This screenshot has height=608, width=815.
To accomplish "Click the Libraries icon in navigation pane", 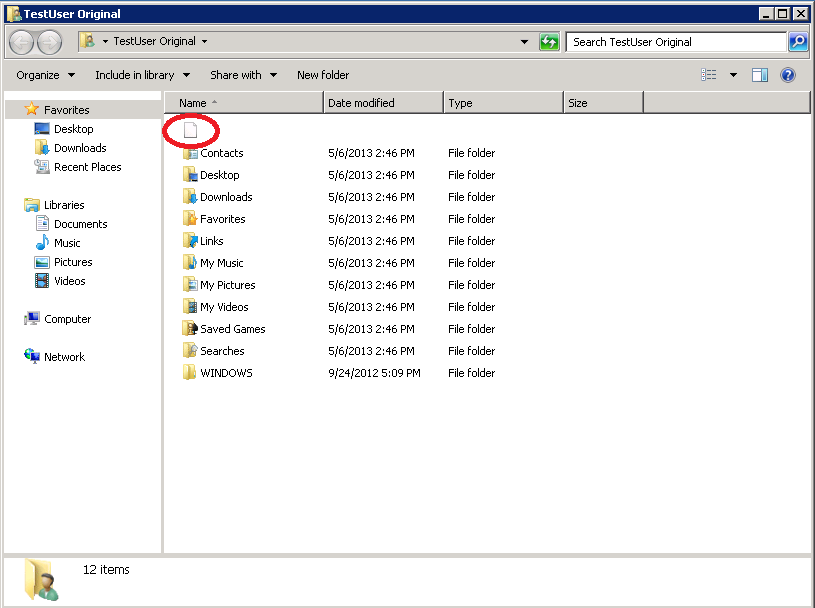I will (32, 205).
